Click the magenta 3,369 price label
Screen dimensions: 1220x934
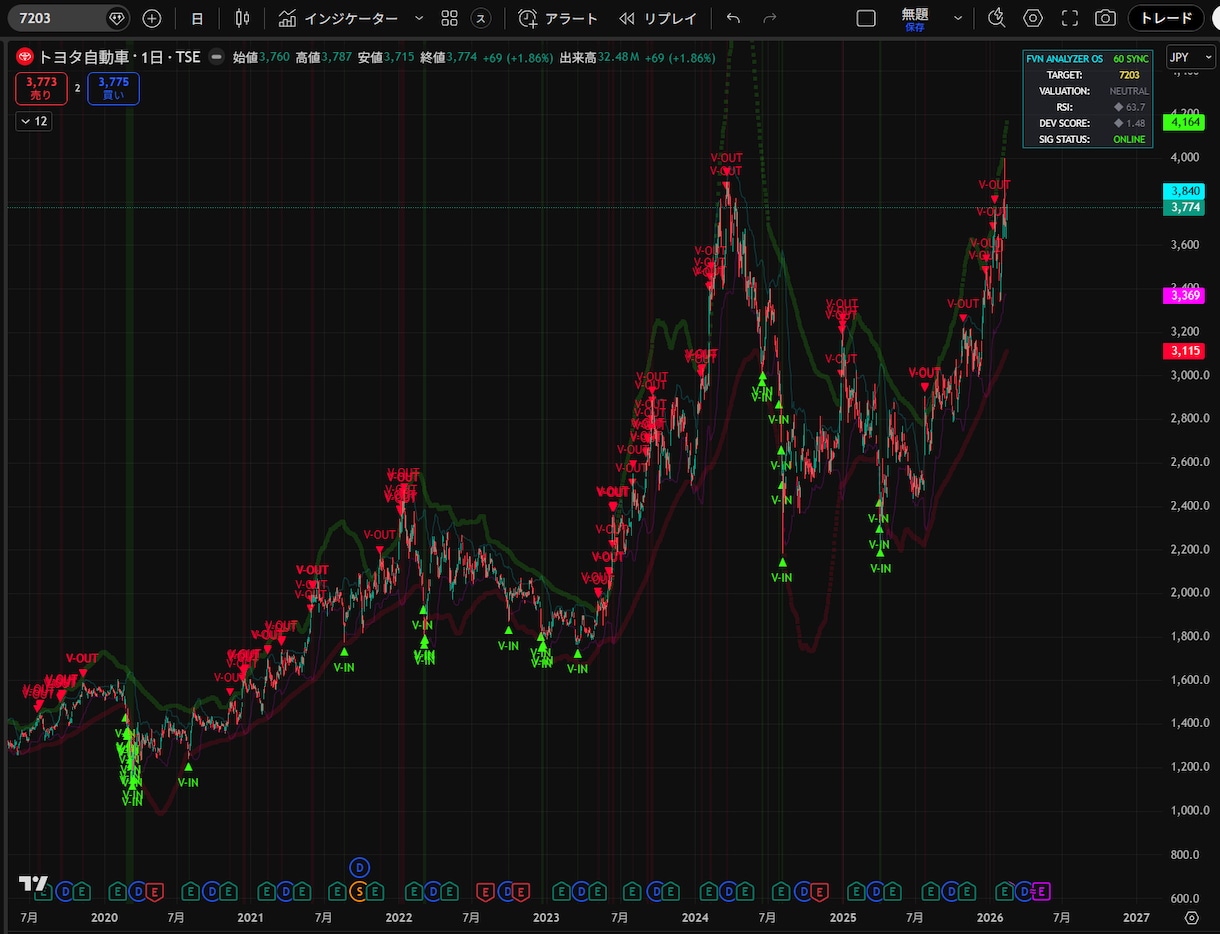tap(1184, 295)
